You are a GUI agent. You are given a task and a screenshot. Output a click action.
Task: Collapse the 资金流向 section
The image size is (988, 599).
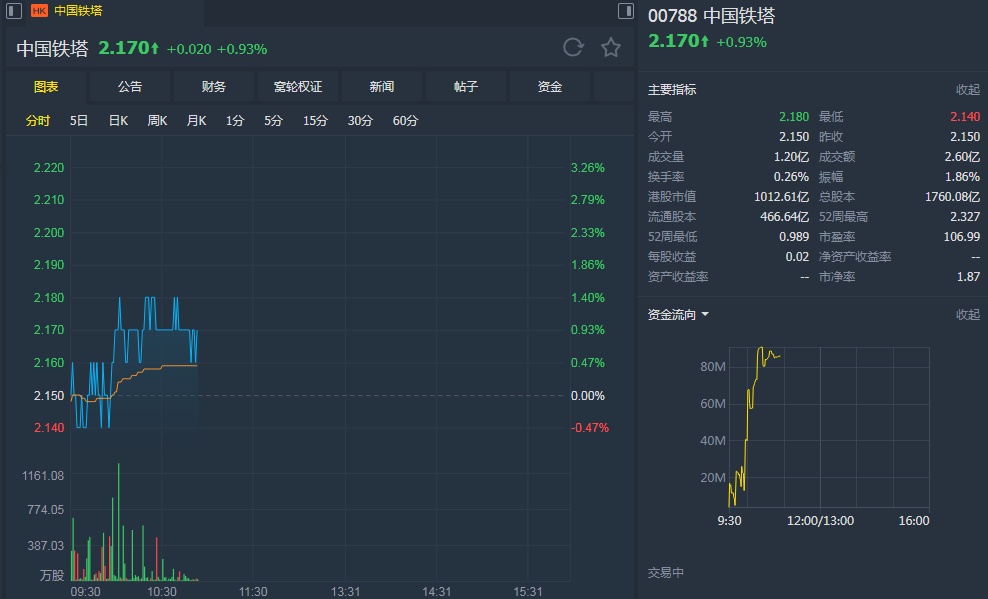click(967, 314)
